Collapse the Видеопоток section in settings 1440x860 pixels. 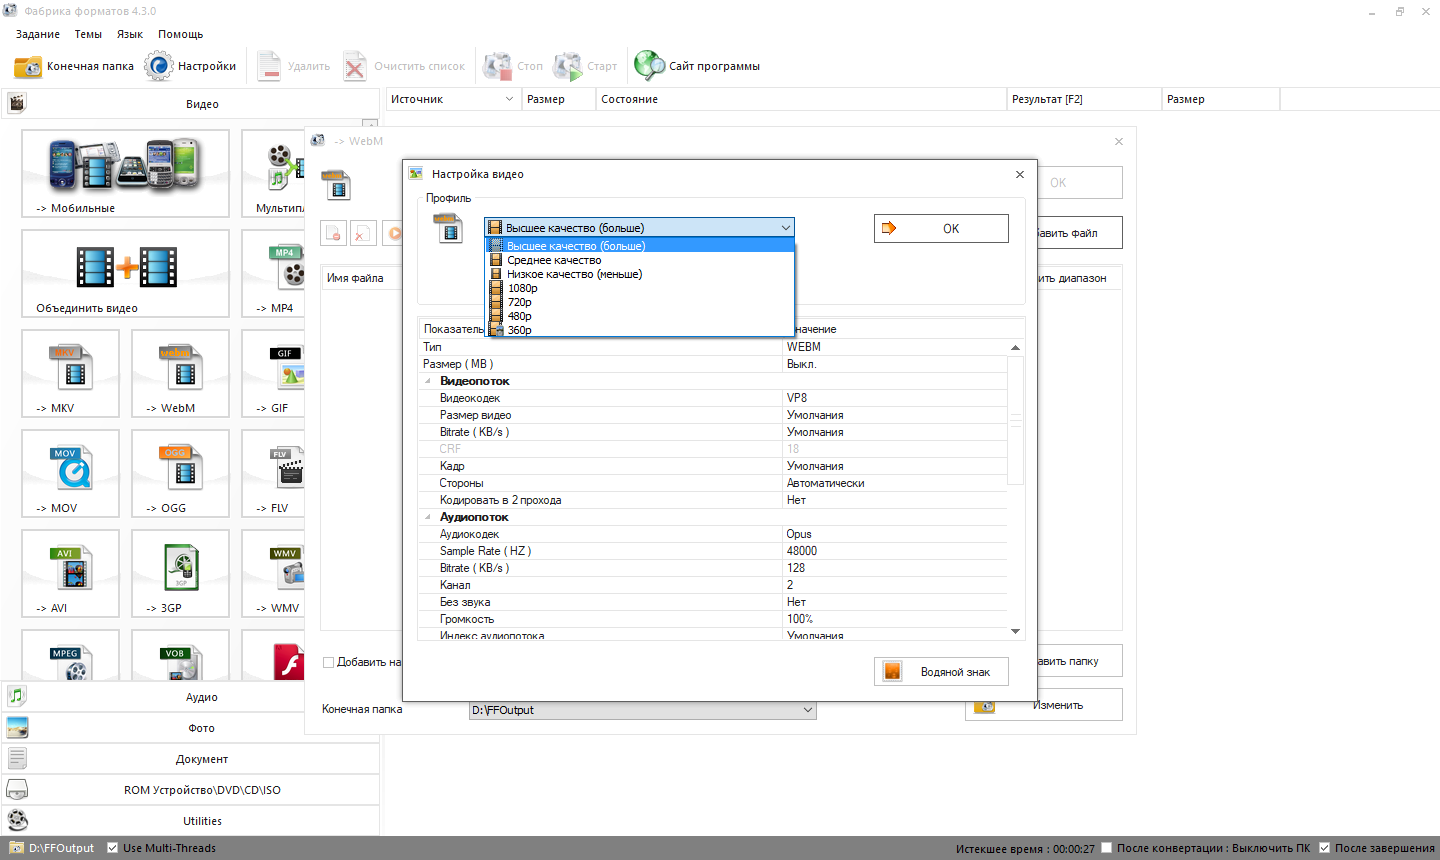coord(428,381)
